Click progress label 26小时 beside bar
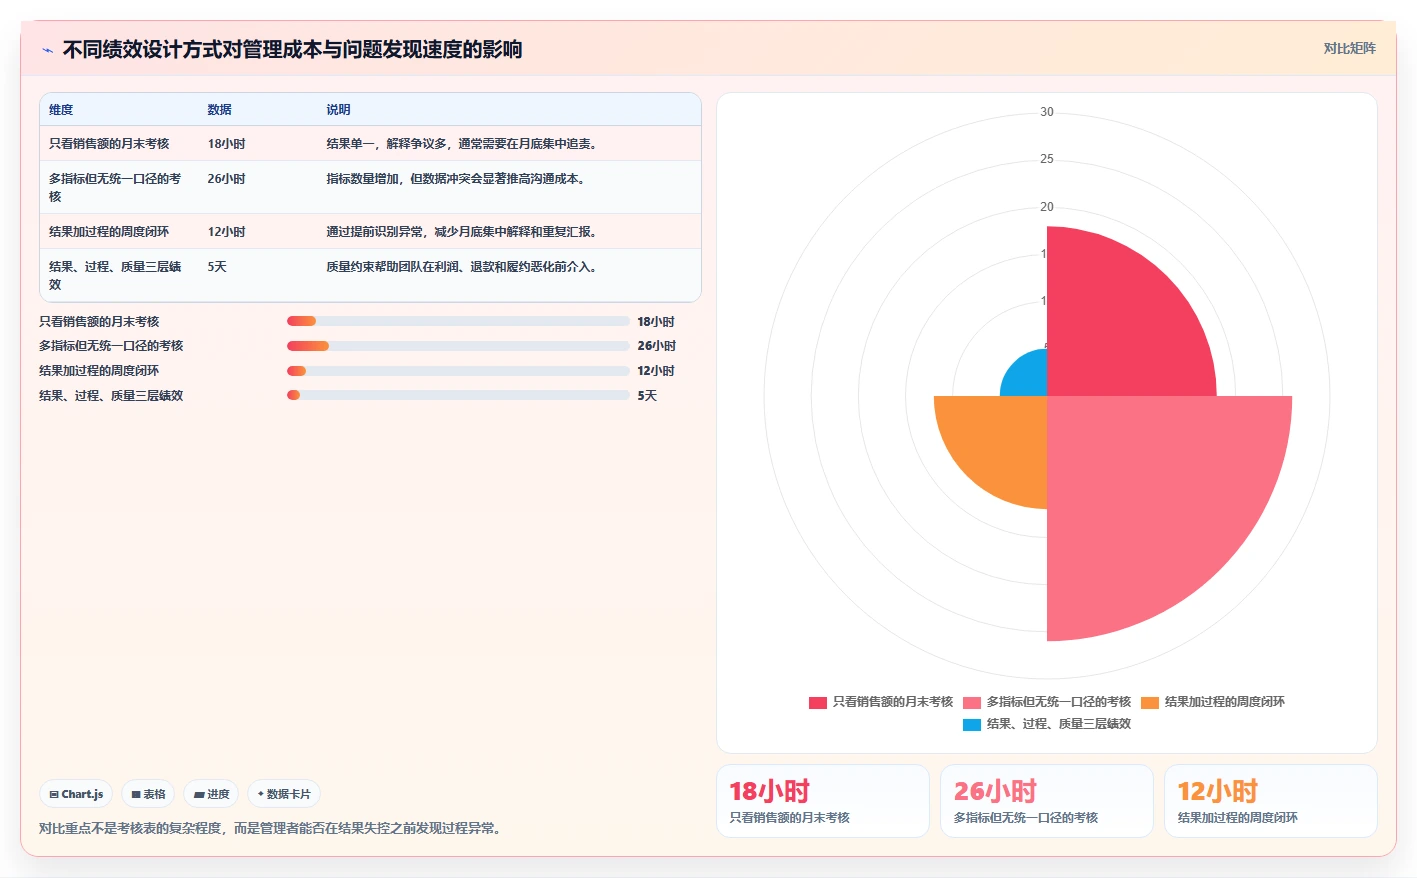This screenshot has height=878, width=1417. [x=656, y=346]
